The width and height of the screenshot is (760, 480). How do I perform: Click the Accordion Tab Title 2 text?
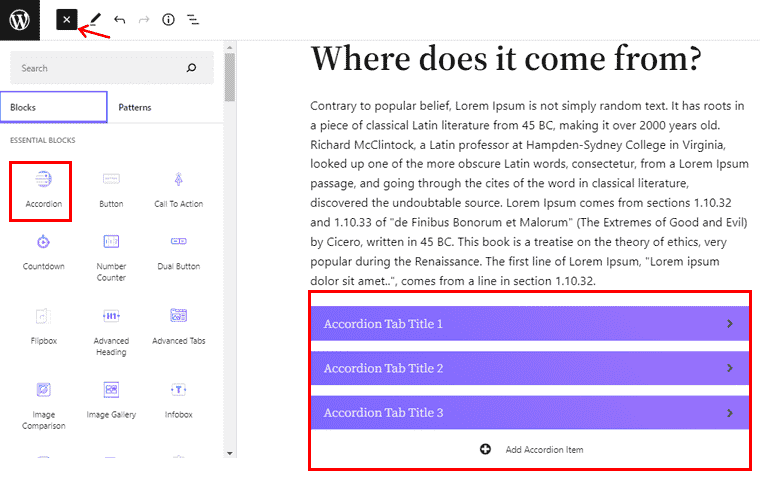pos(383,368)
